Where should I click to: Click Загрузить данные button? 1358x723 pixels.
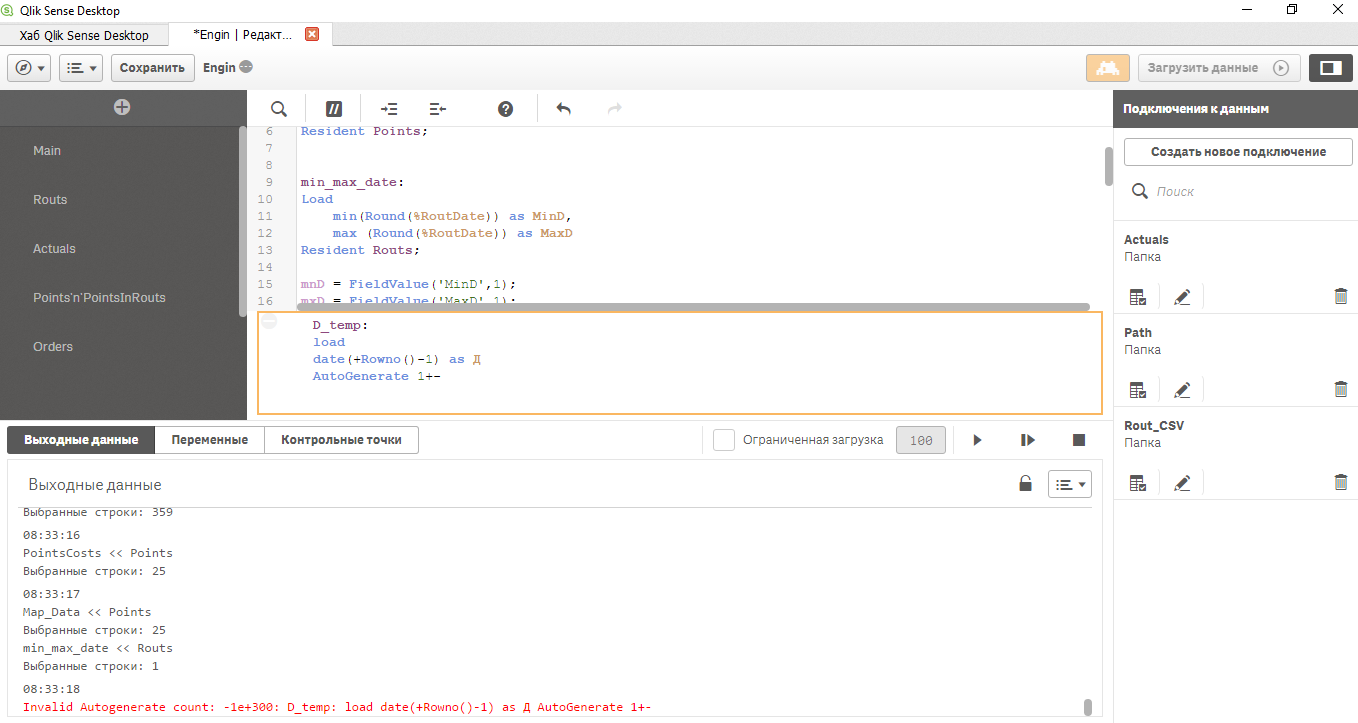[x=1219, y=68]
